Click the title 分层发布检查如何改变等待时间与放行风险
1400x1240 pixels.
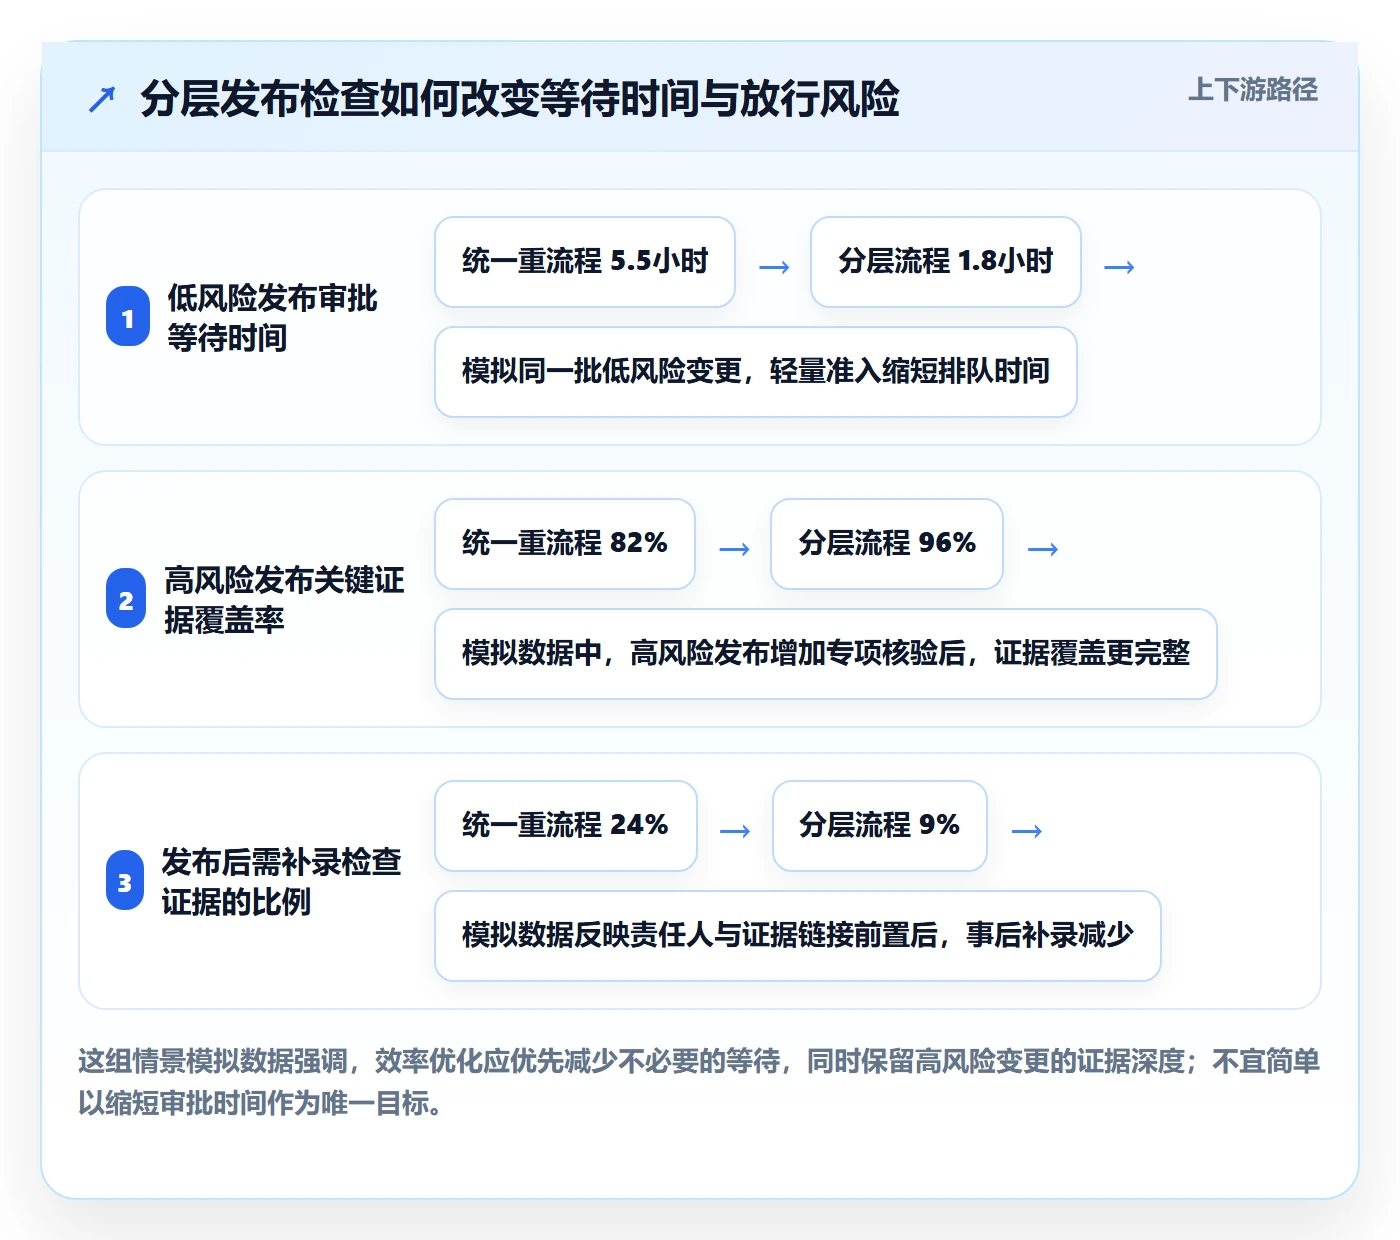point(520,99)
